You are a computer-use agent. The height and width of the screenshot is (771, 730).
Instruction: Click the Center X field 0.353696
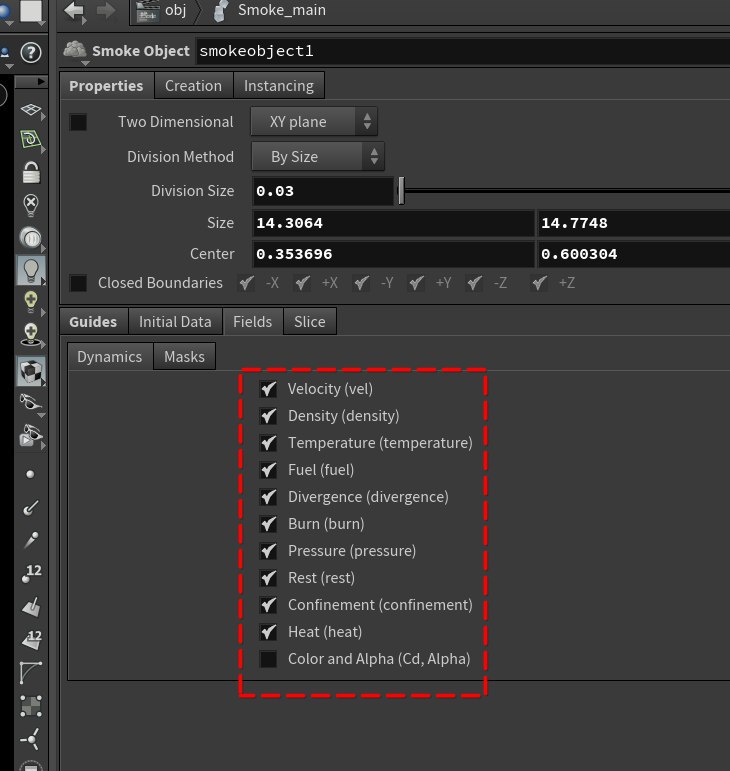click(393, 254)
